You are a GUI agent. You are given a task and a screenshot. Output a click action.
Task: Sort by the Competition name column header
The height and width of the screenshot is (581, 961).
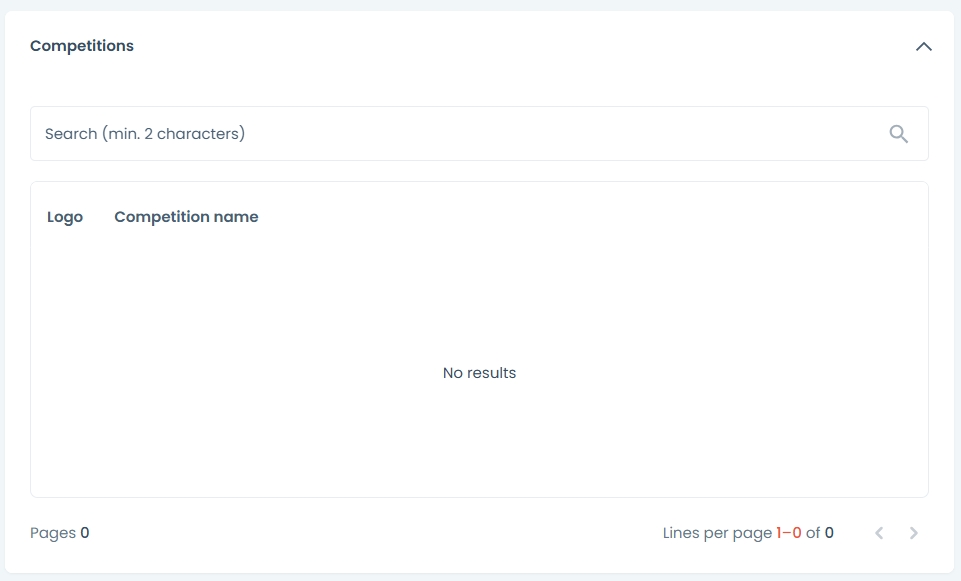tap(186, 217)
